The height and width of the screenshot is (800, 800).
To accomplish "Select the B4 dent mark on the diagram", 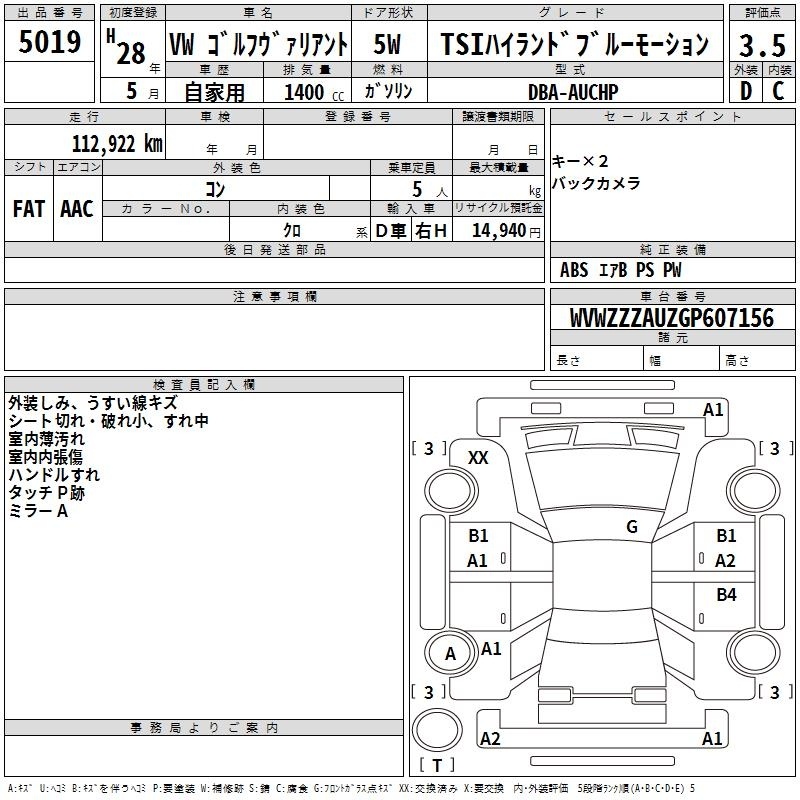I will pos(726,595).
